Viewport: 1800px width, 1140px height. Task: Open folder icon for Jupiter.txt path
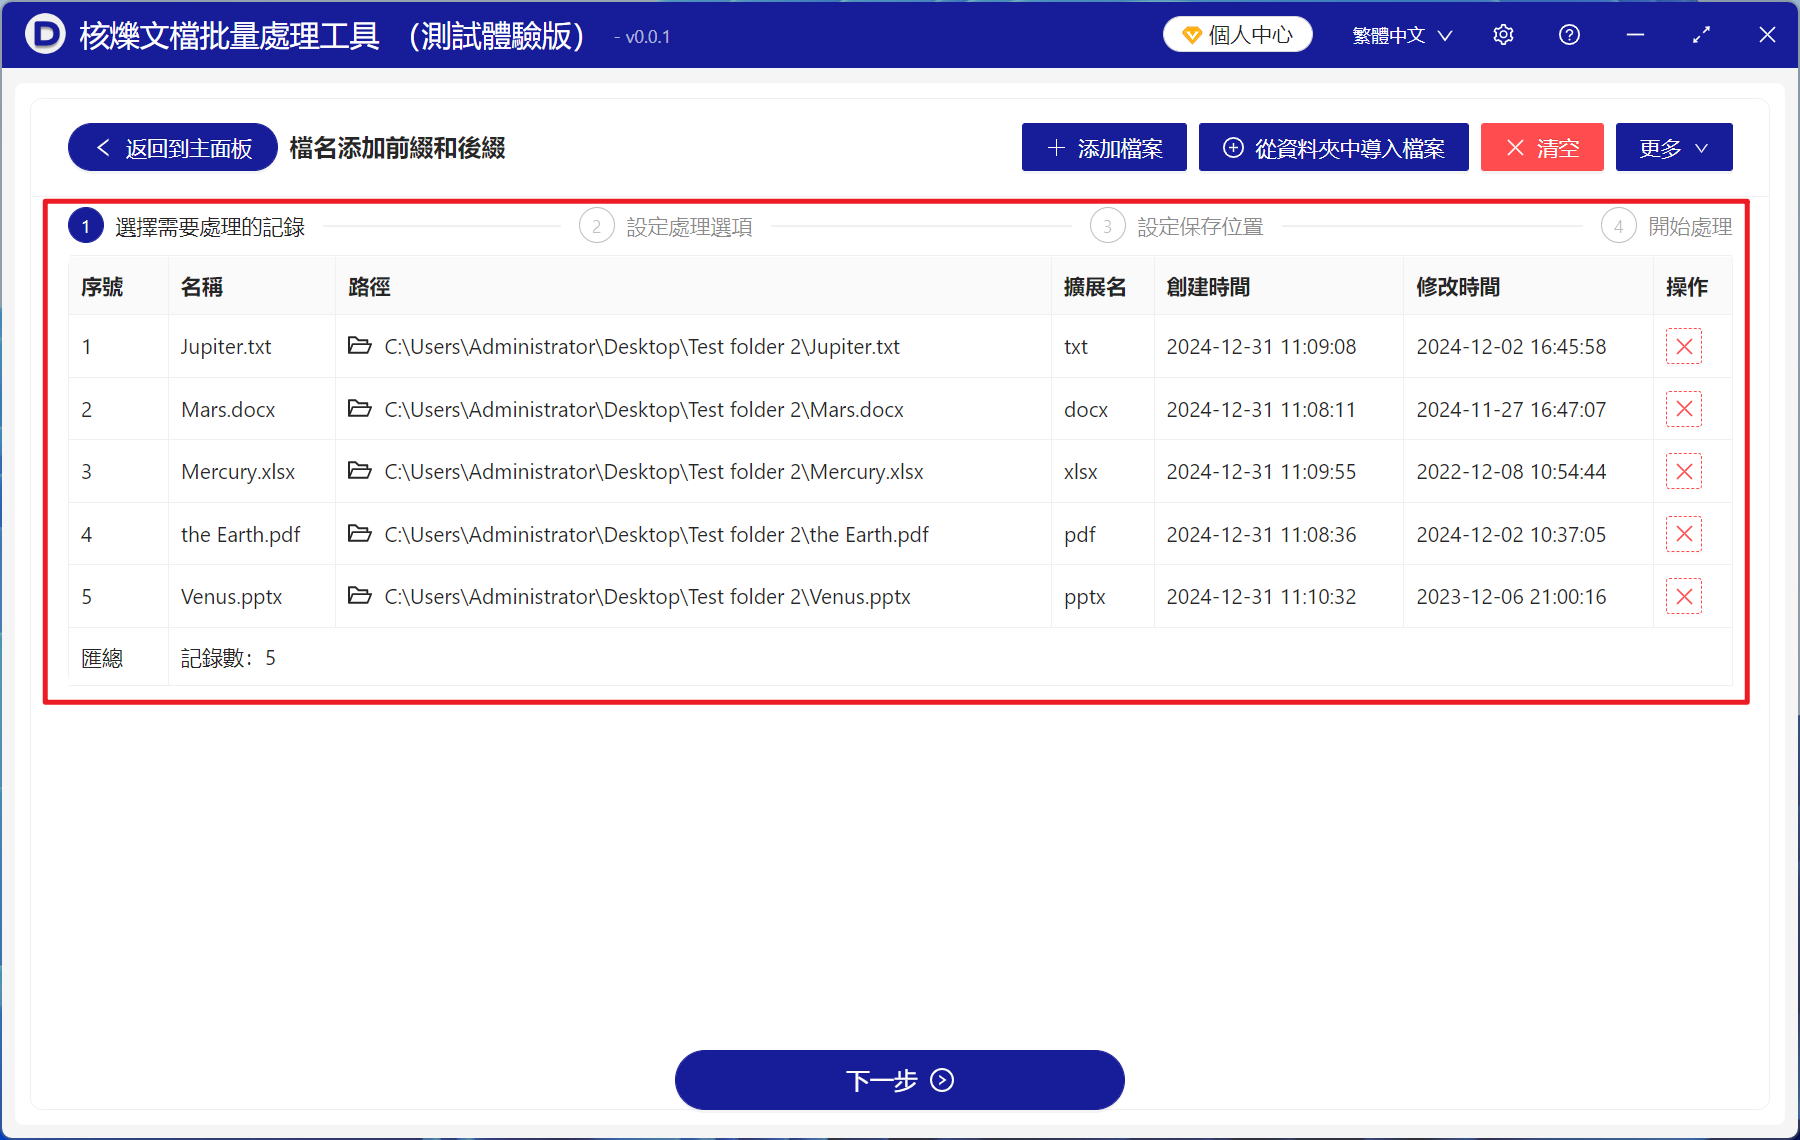[359, 346]
